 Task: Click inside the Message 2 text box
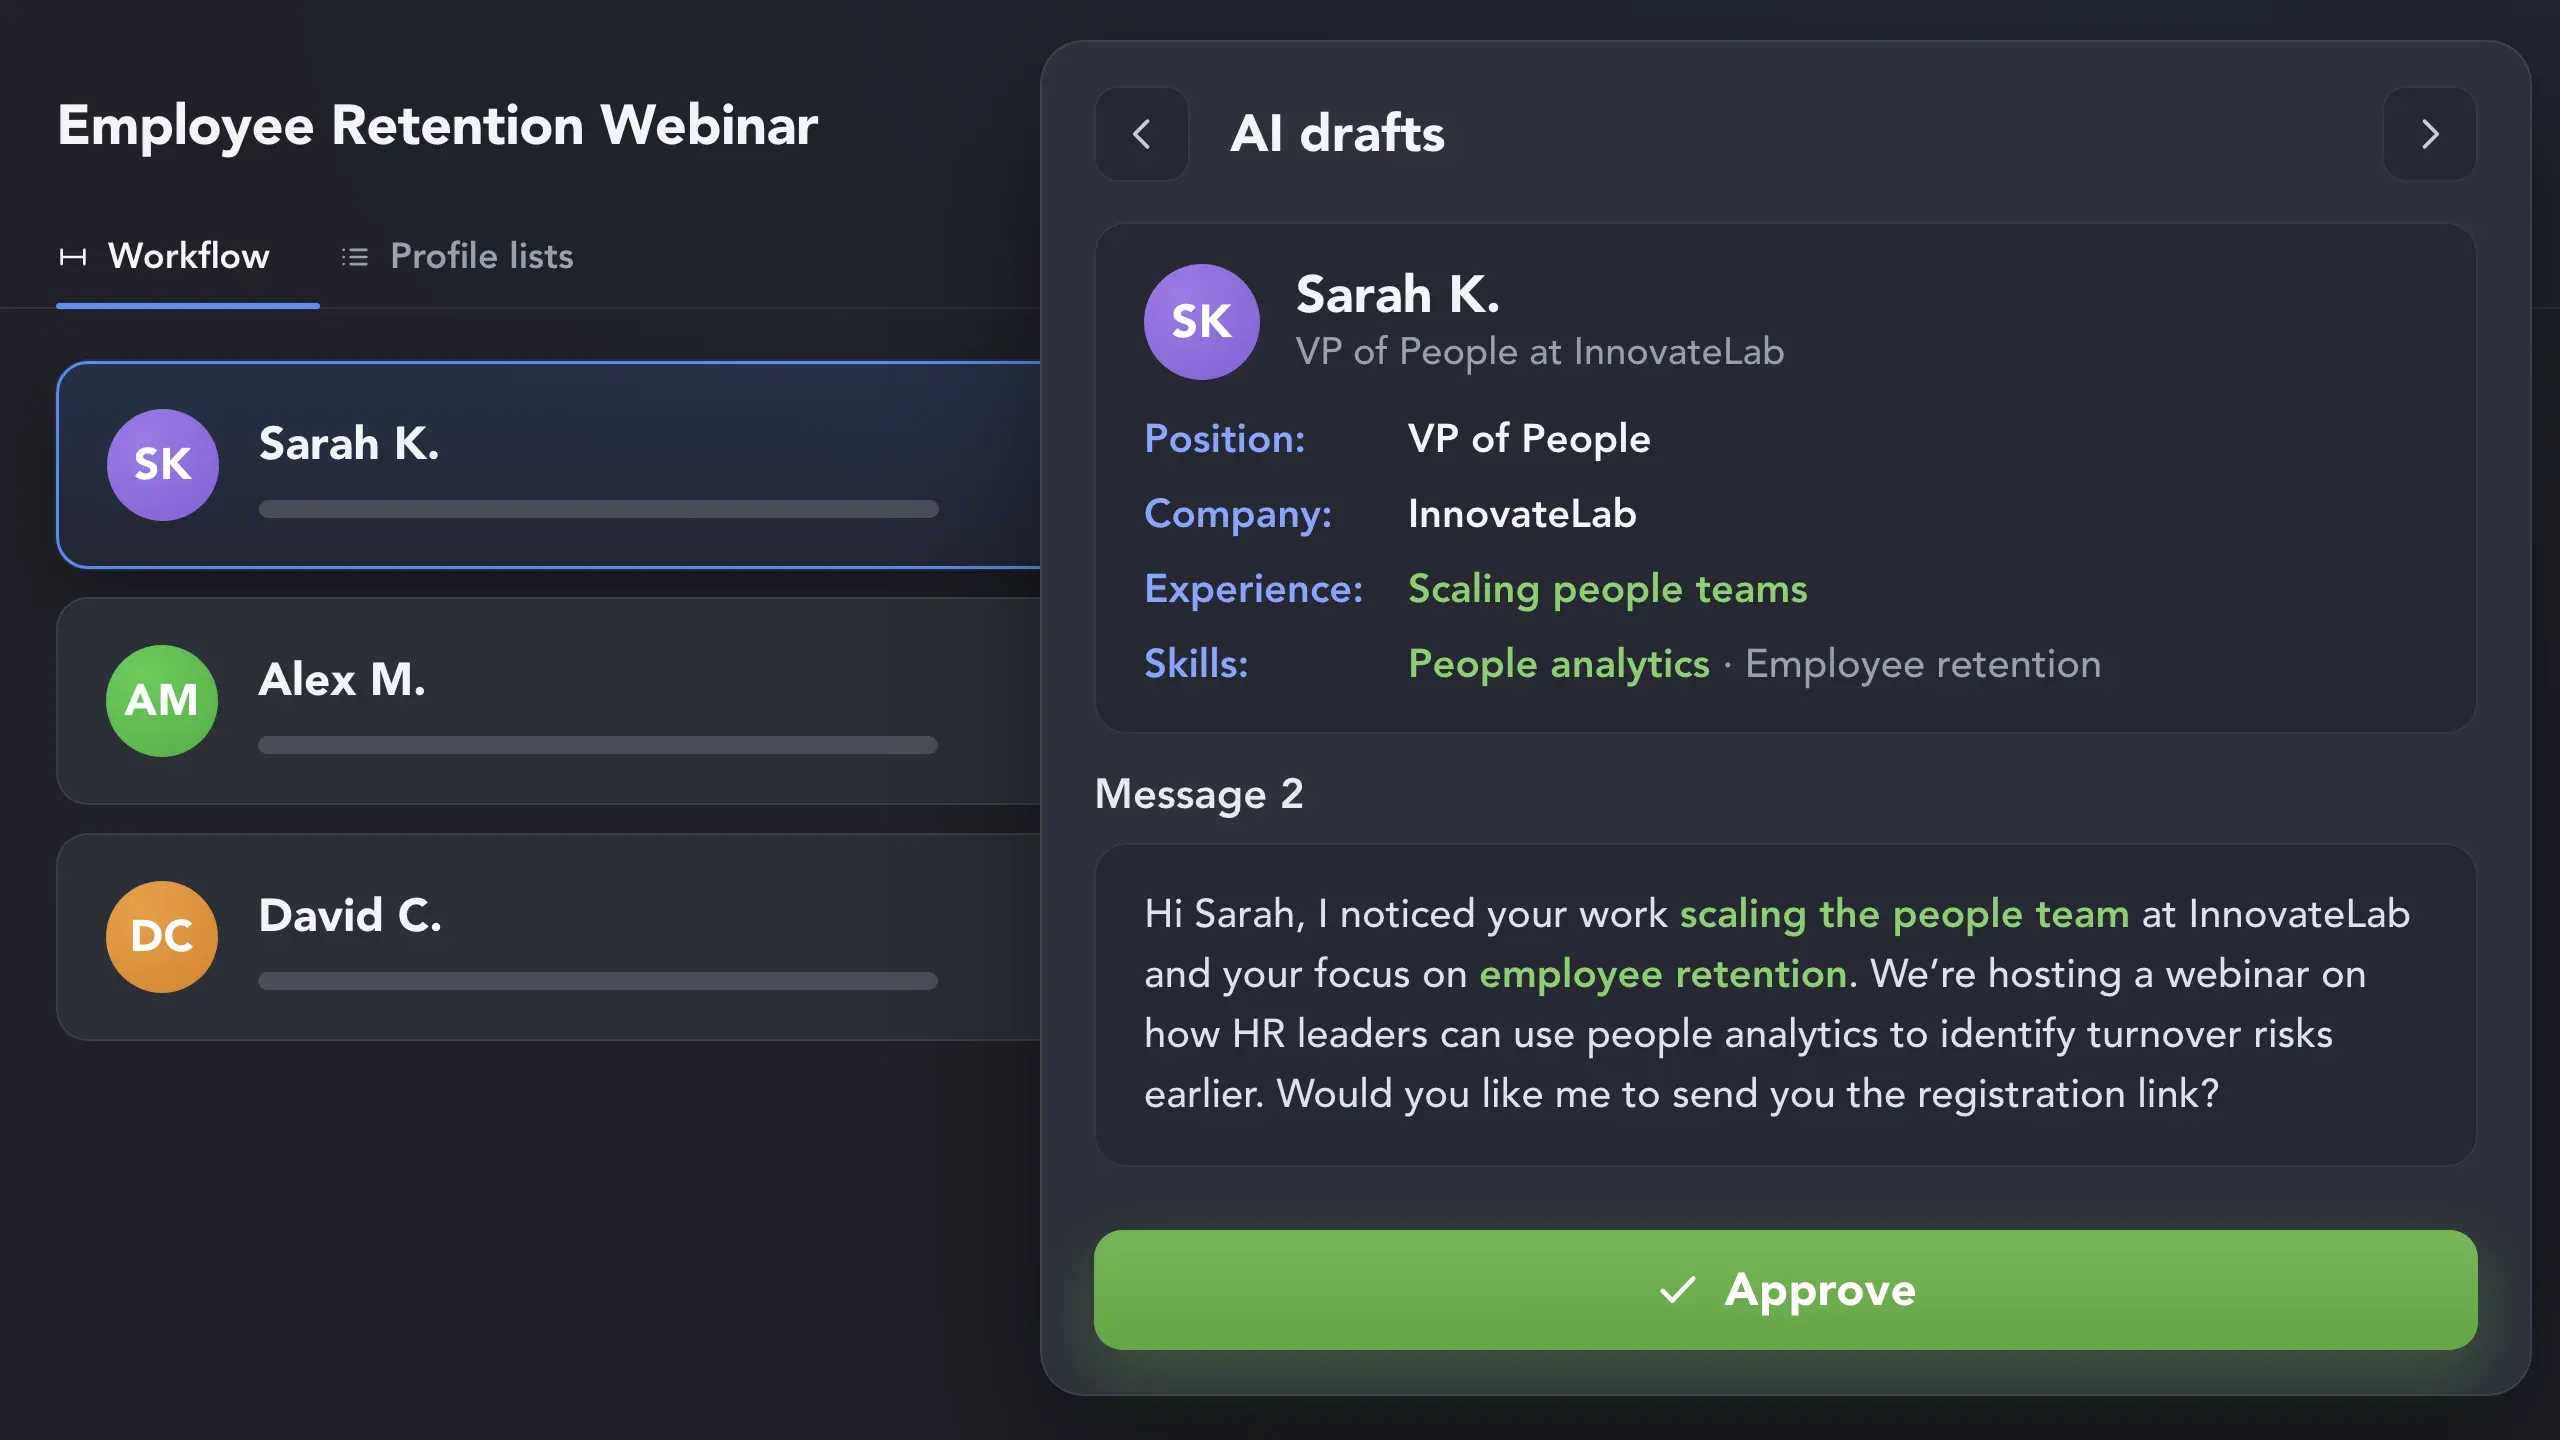[1785, 1004]
